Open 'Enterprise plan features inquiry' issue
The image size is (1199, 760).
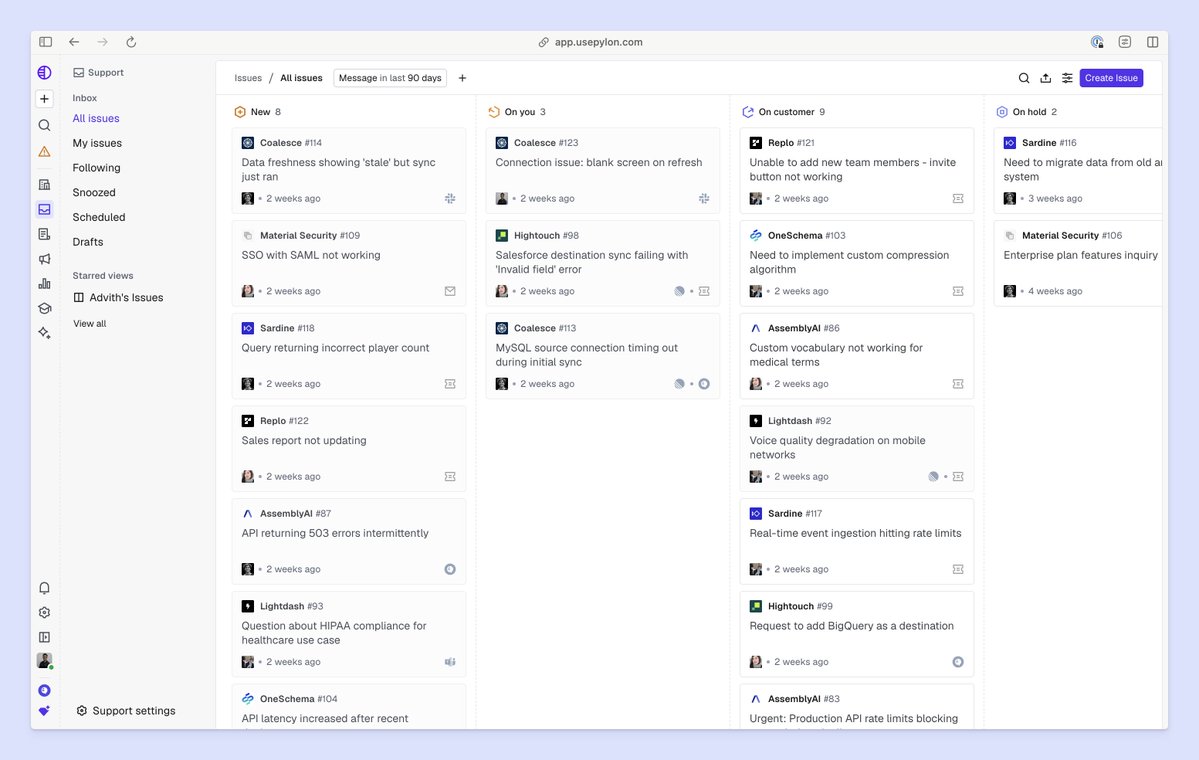click(x=1078, y=263)
